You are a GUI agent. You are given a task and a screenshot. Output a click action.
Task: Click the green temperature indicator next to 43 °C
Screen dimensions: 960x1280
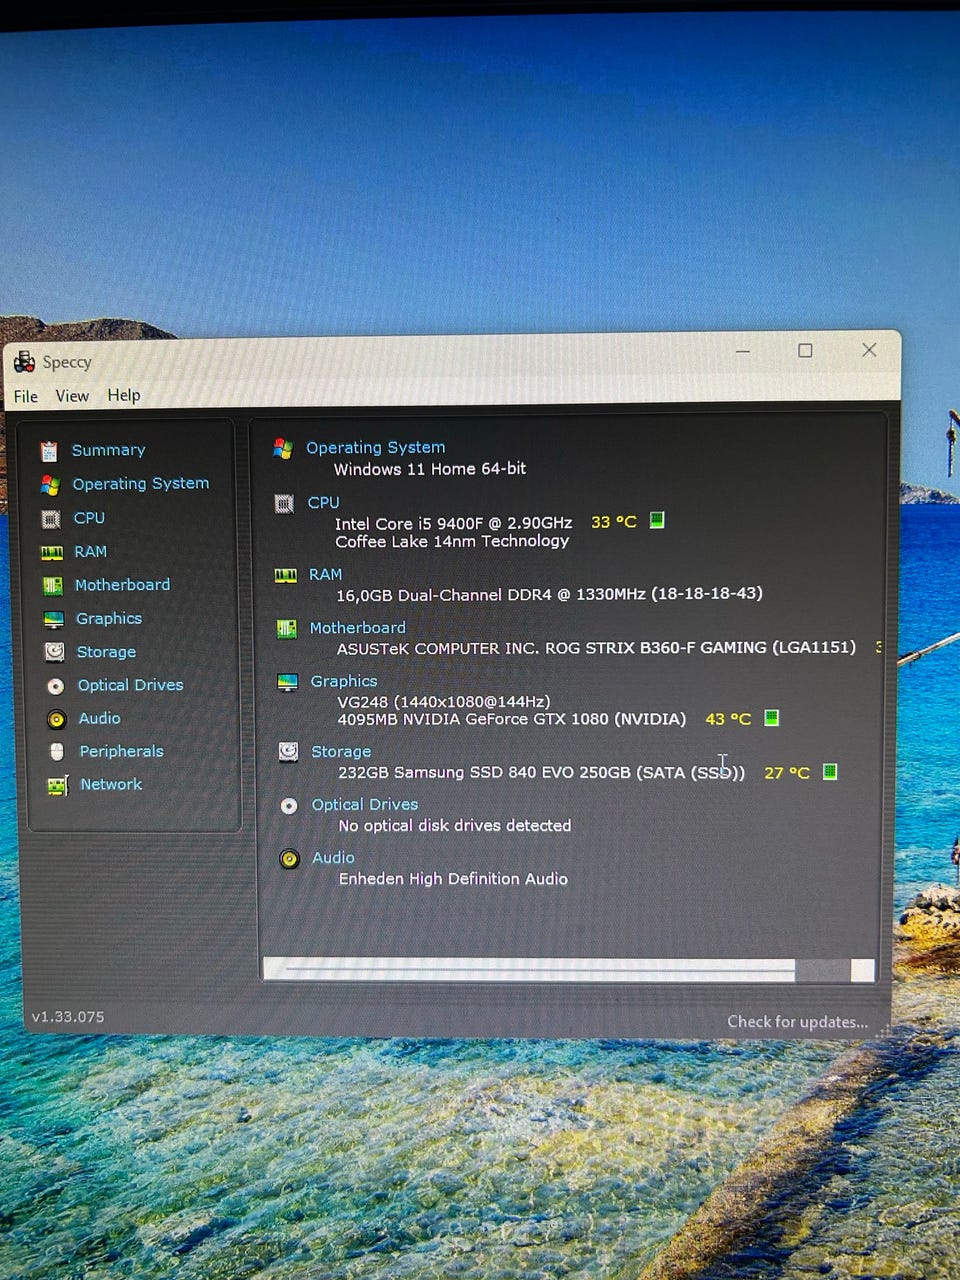point(771,717)
